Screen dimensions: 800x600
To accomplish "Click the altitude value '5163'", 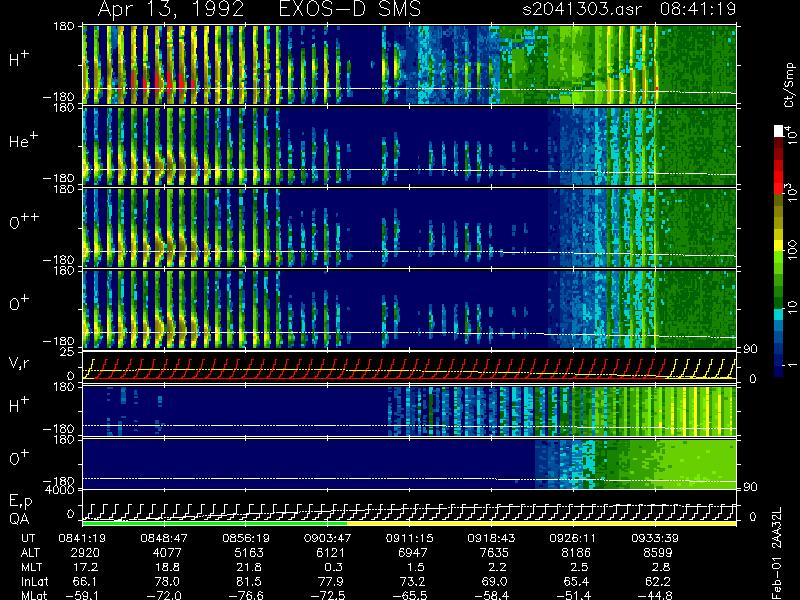I will (x=249, y=553).
